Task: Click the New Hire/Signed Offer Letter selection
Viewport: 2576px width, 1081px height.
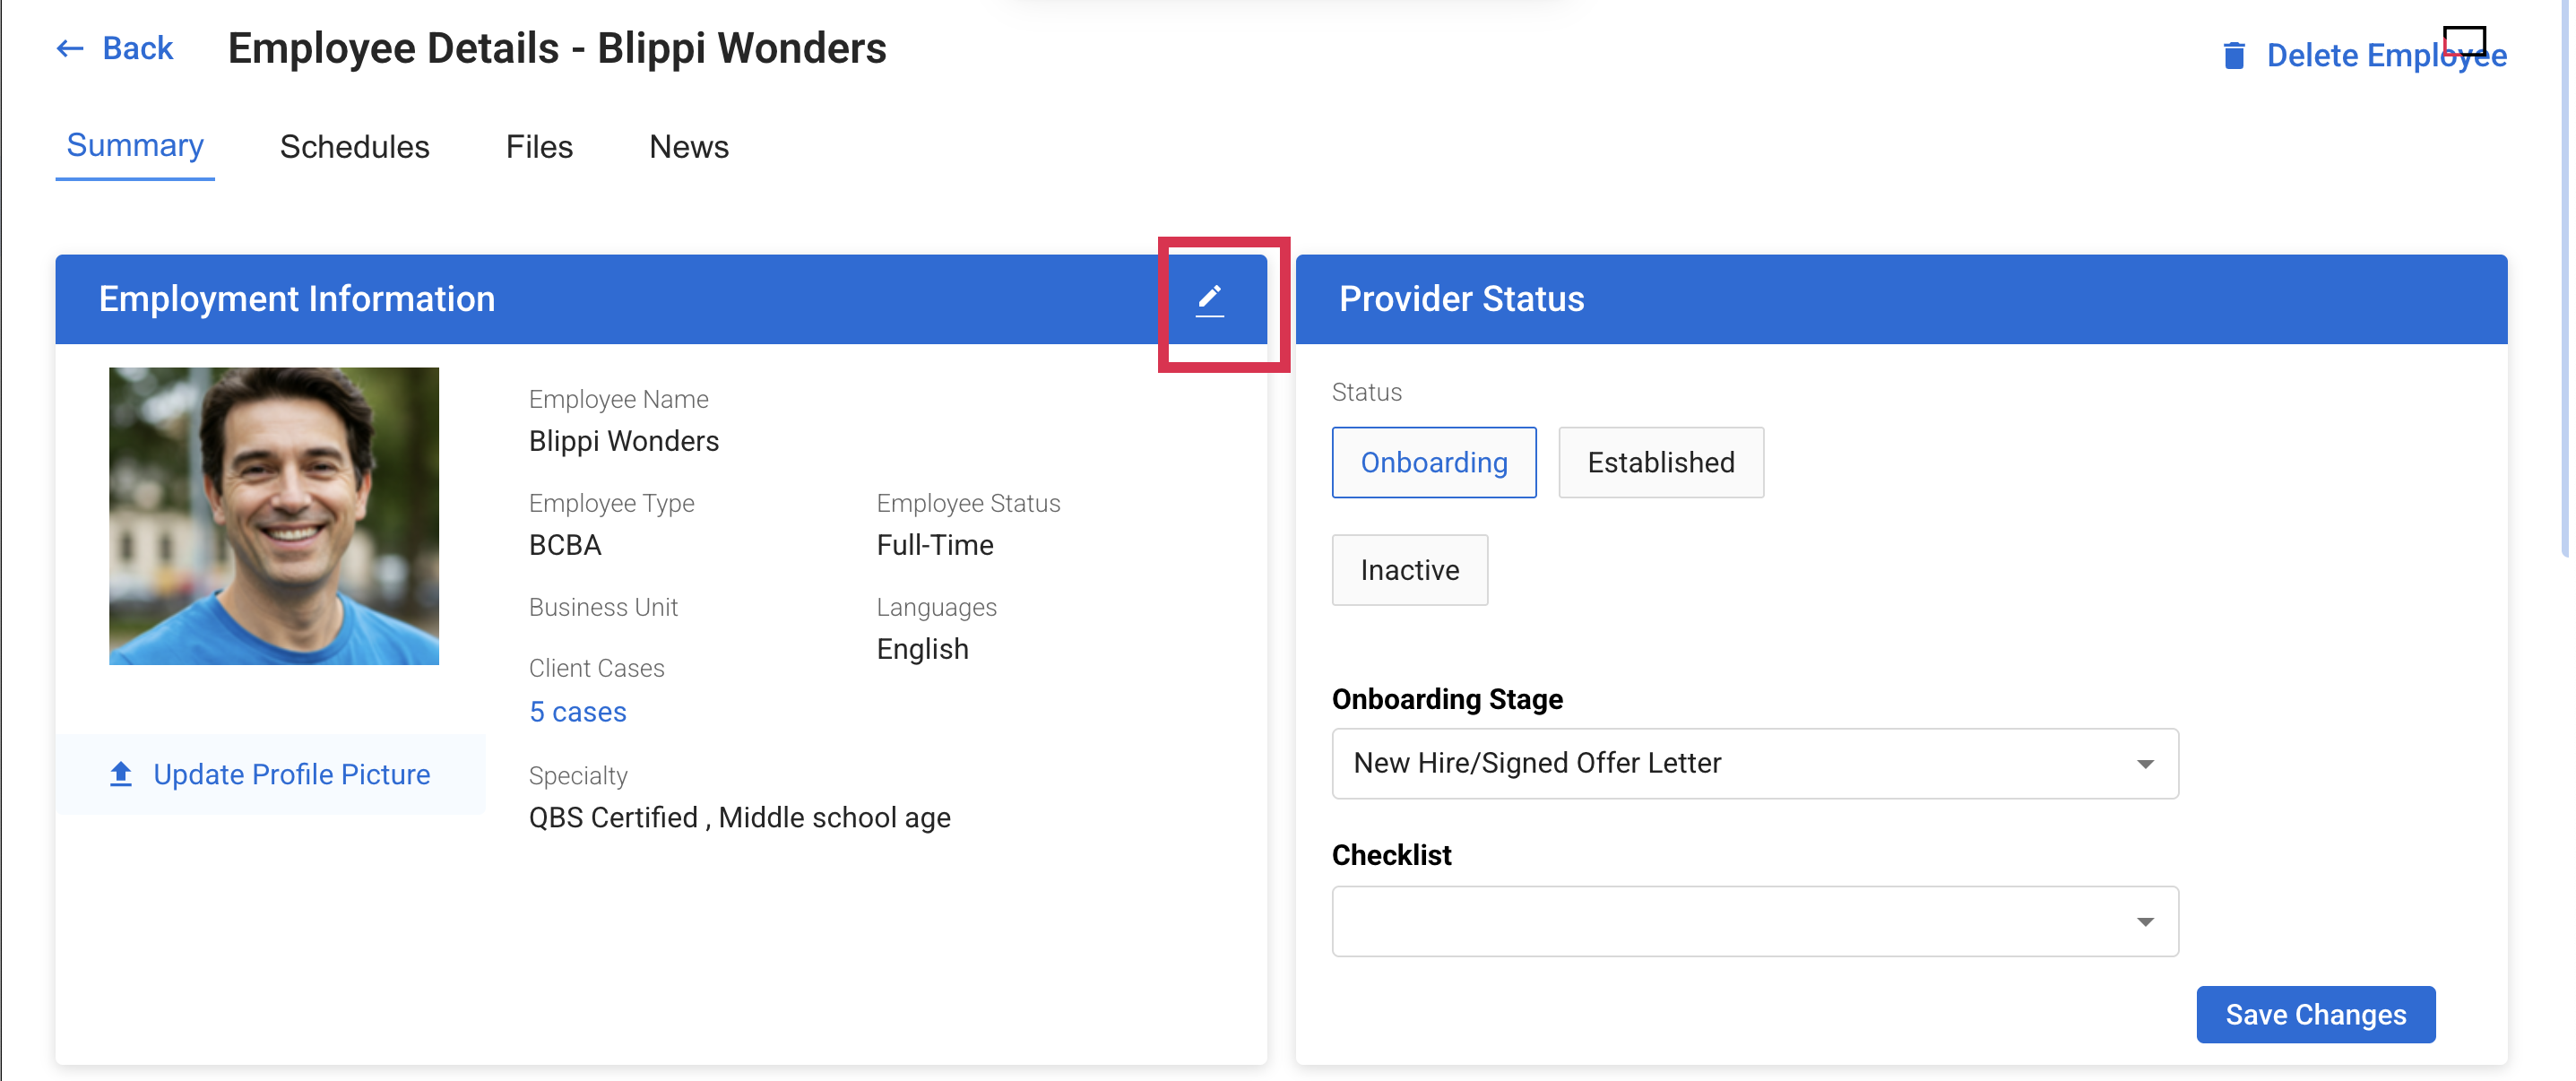Action: 1536,764
